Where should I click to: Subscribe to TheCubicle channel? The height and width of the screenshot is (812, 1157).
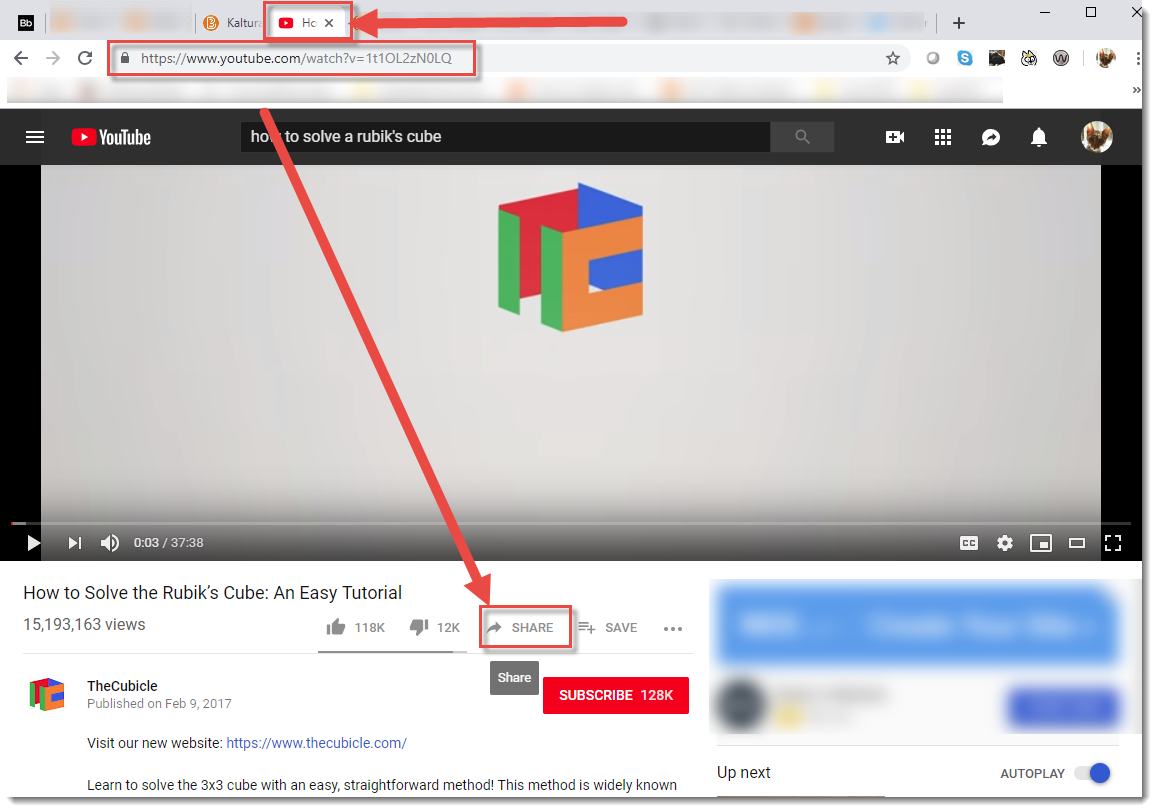(x=615, y=695)
